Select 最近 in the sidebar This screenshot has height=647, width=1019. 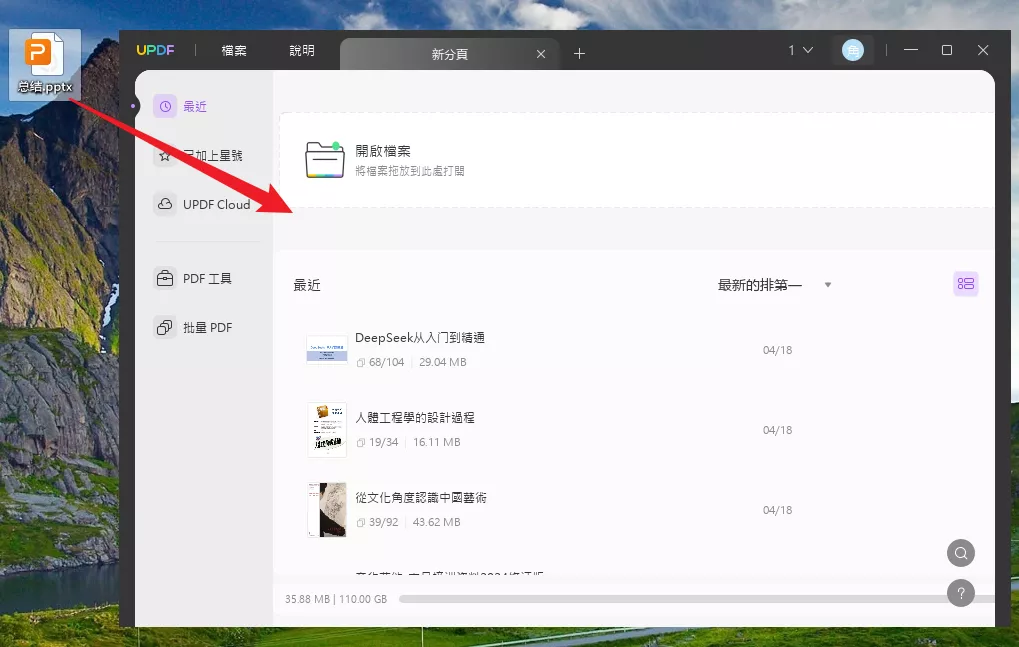tap(195, 107)
